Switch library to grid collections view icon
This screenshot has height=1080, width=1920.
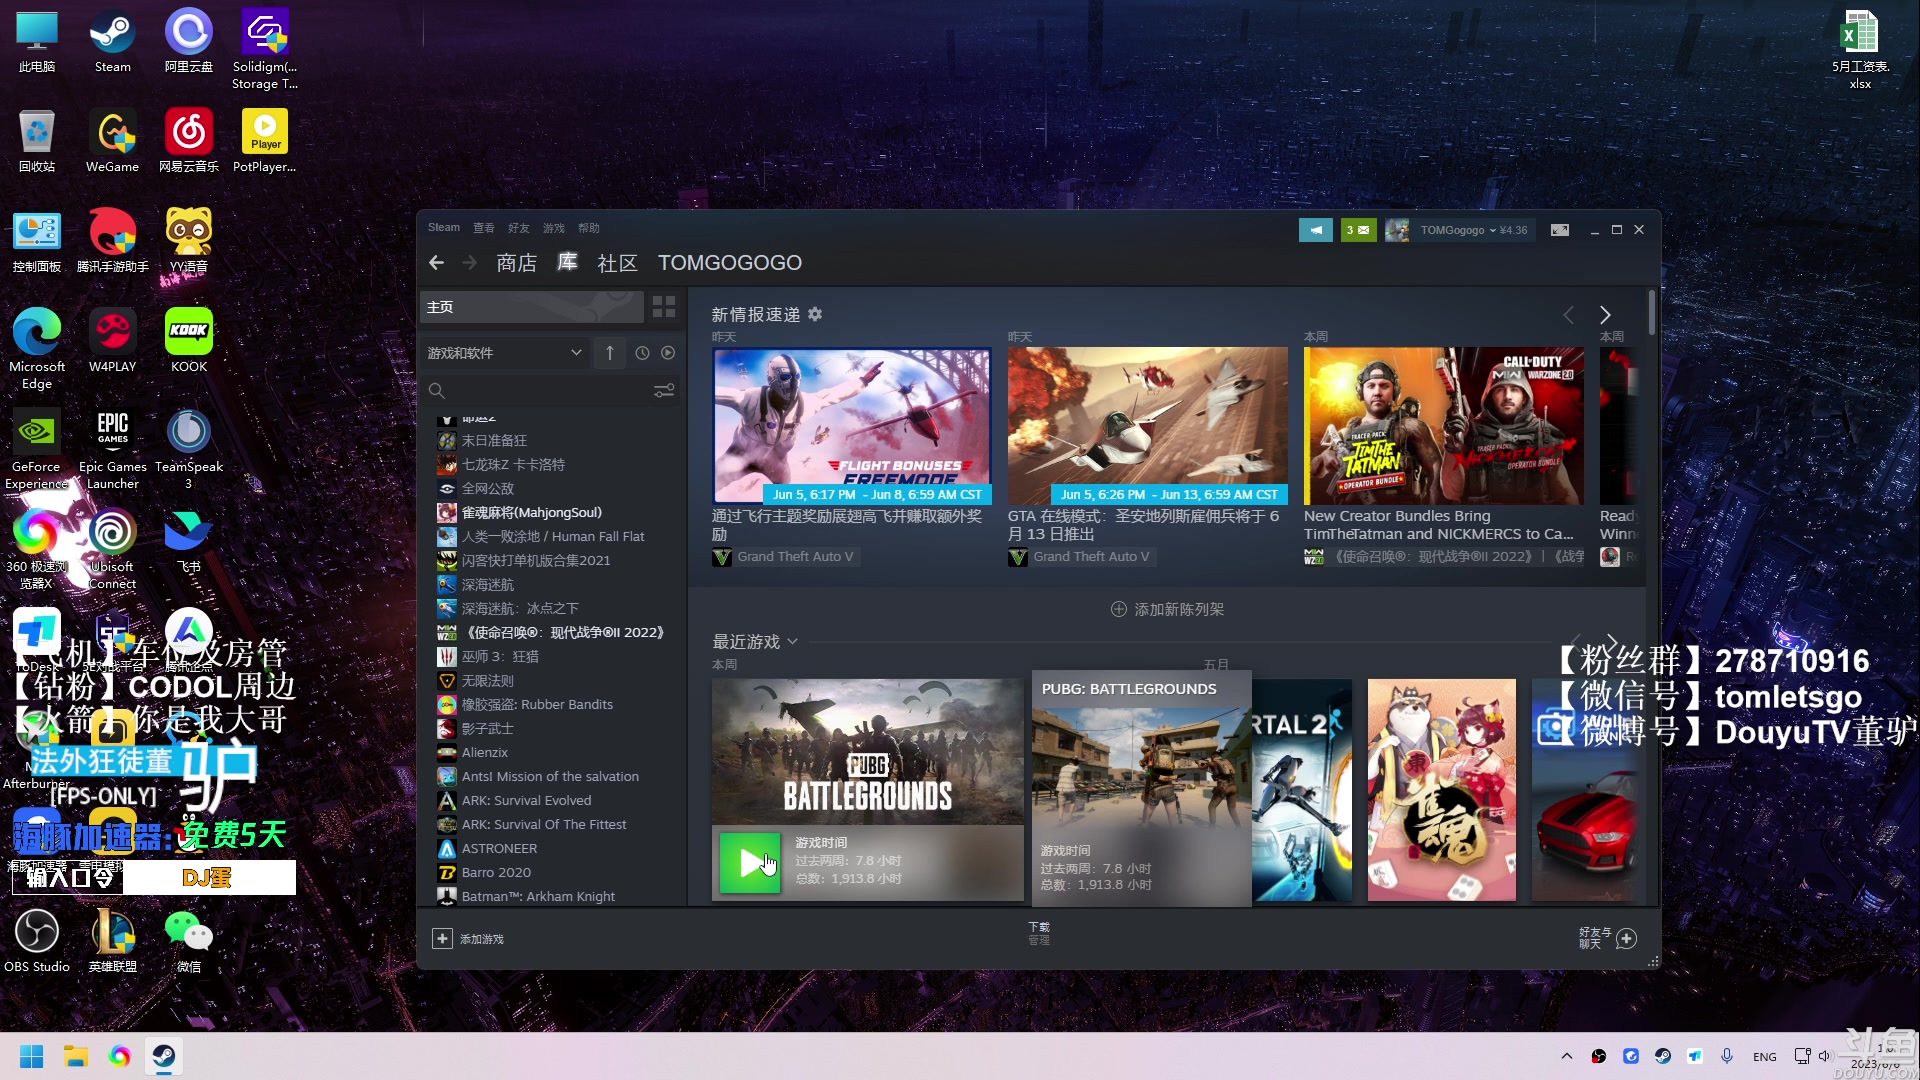pos(664,307)
